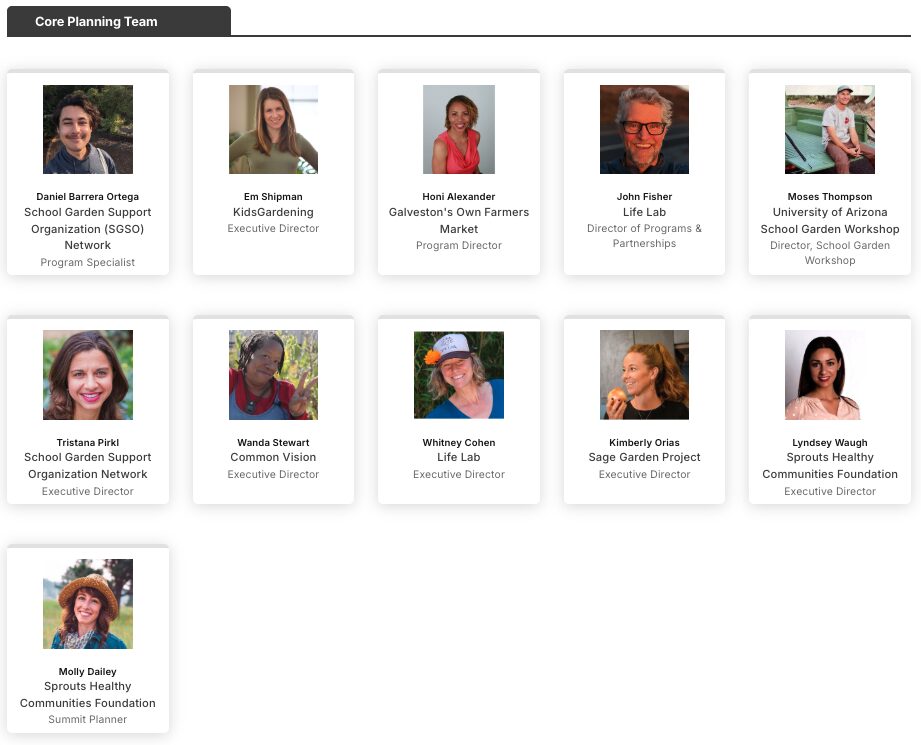Select the Core Planning Team tab

[x=96, y=21]
